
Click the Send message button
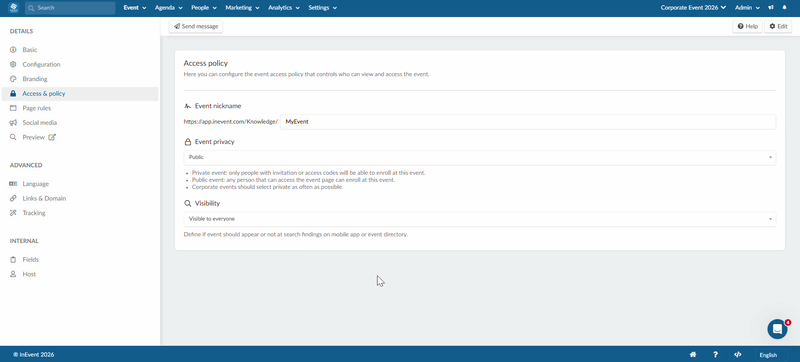tap(196, 27)
